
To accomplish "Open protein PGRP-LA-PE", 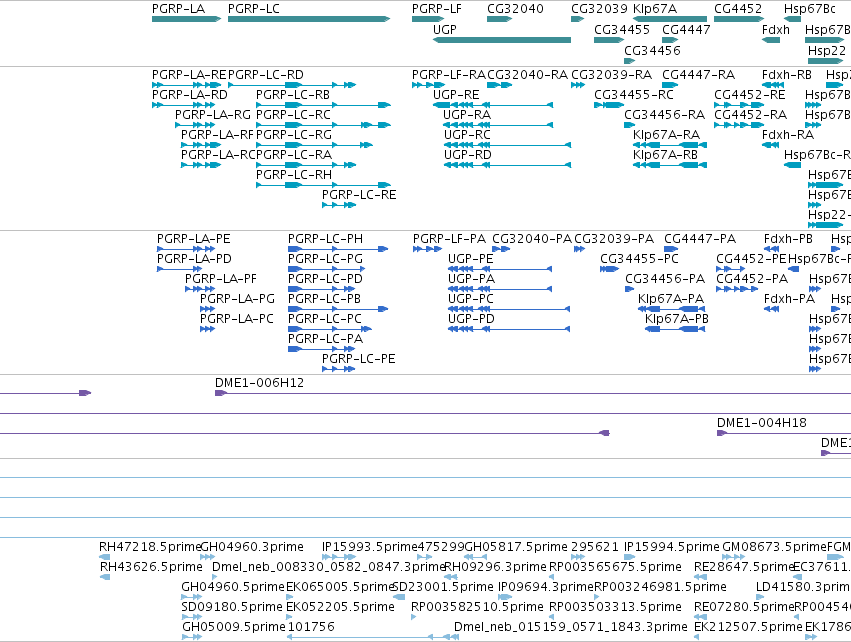I will [x=193, y=238].
